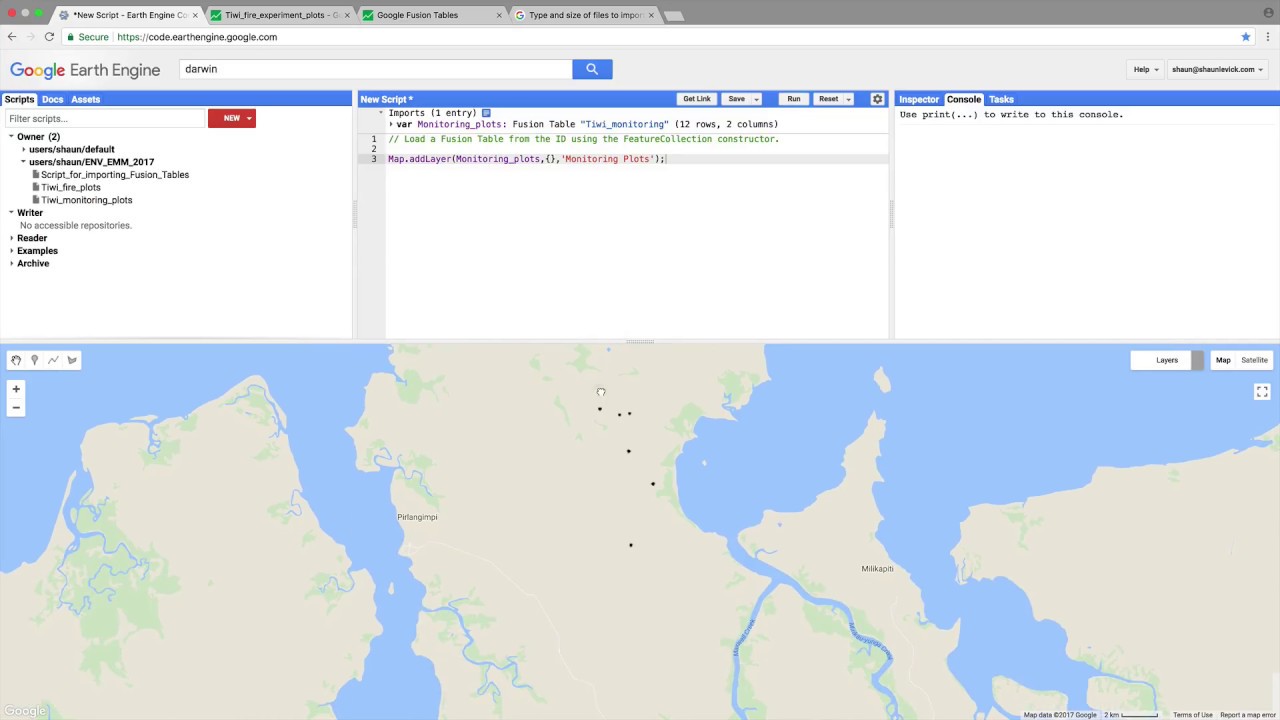This screenshot has height=720, width=1280.
Task: Switch to the Inspector tab
Action: [x=919, y=99]
